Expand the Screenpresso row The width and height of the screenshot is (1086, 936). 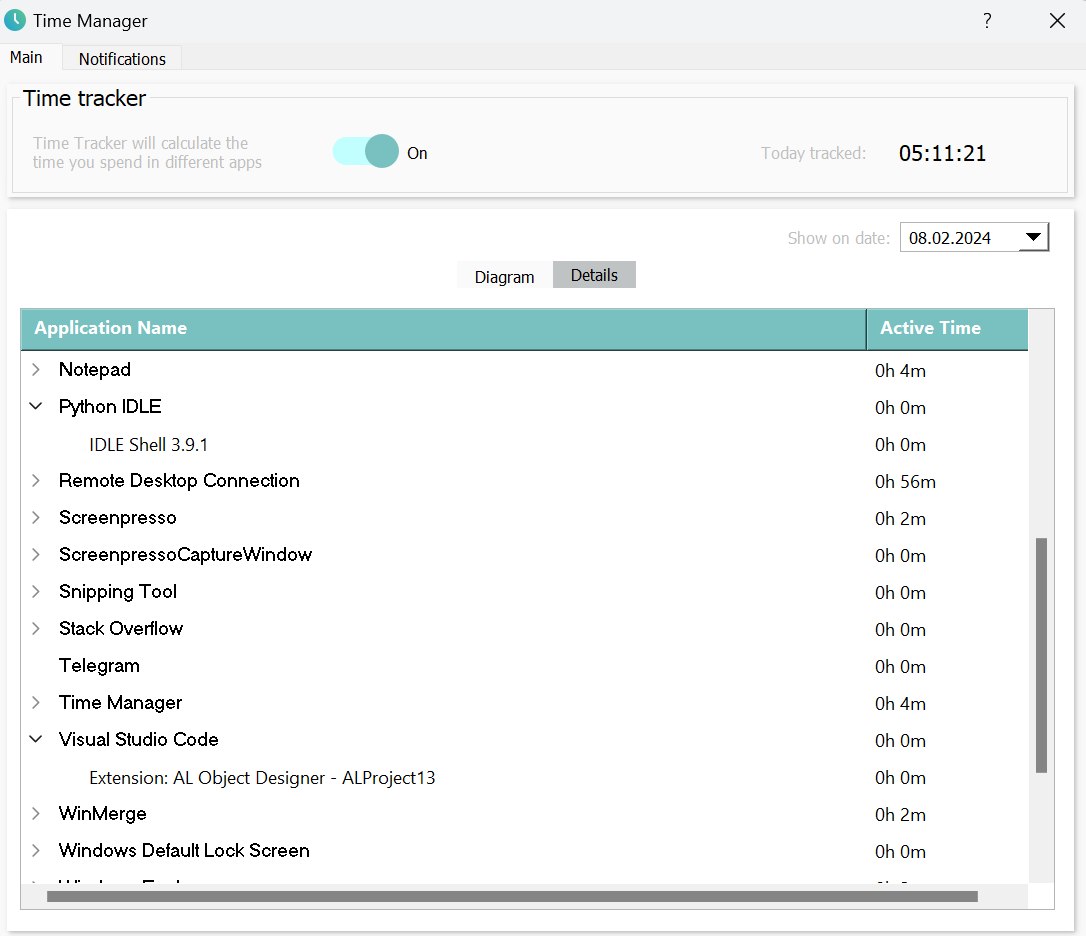click(36, 518)
